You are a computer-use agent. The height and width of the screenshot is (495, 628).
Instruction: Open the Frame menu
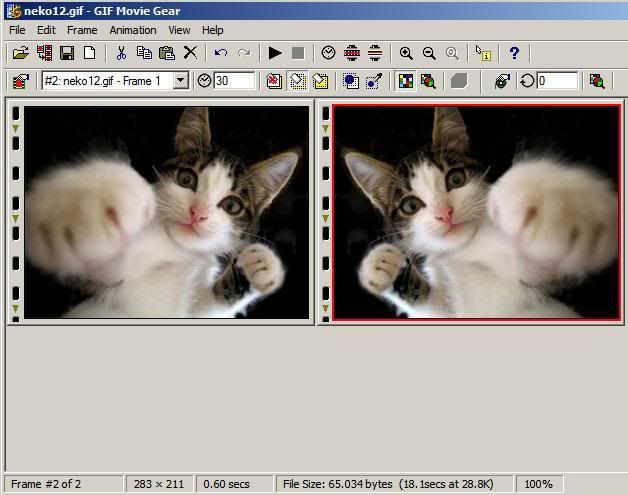(82, 30)
